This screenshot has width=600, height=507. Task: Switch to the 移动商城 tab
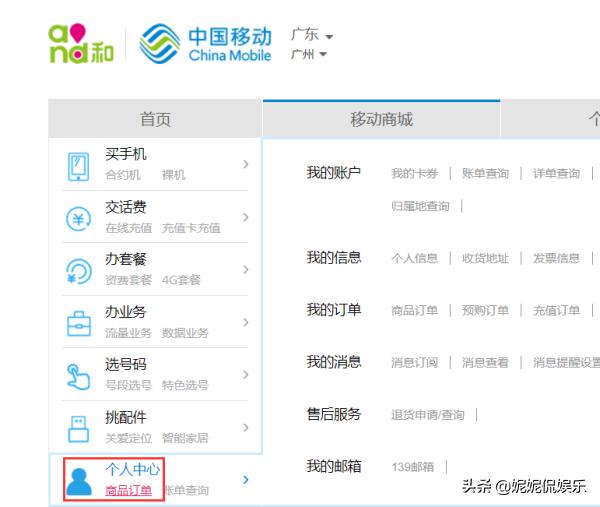tap(382, 119)
